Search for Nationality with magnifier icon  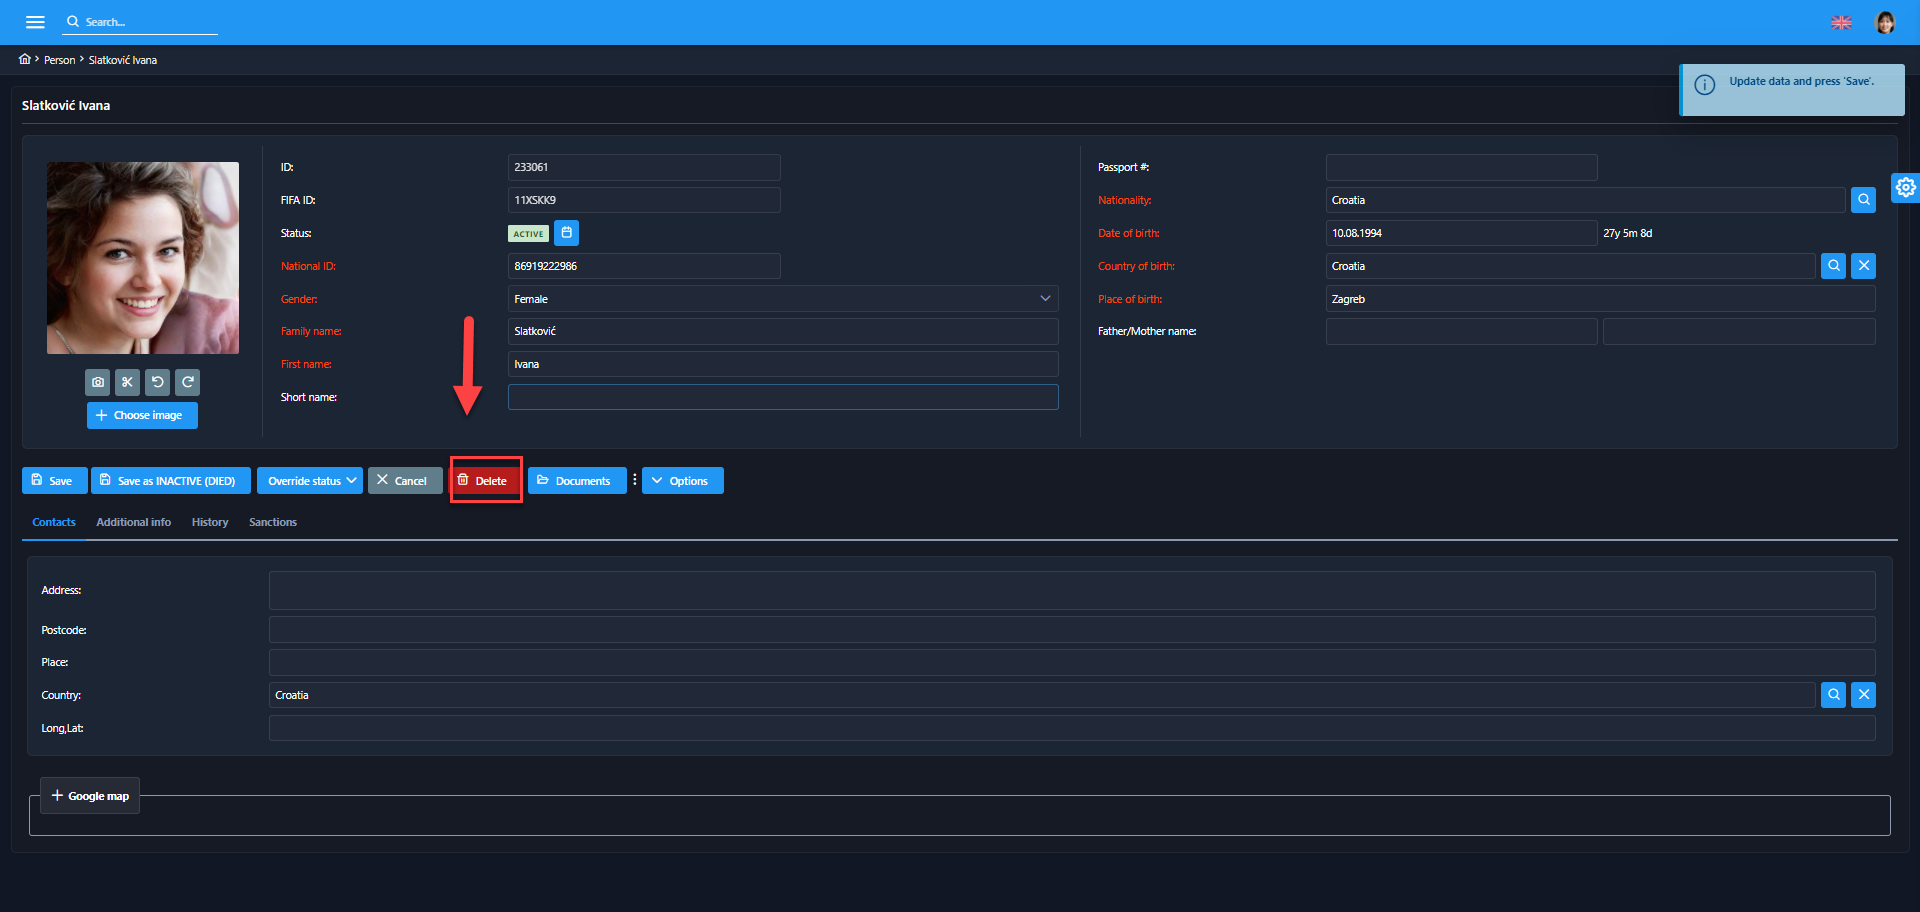(x=1863, y=200)
